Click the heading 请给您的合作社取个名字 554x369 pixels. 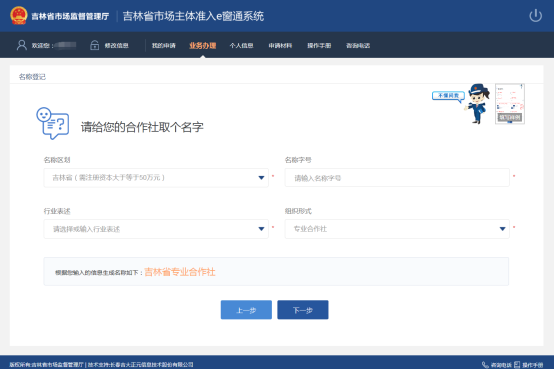click(142, 127)
